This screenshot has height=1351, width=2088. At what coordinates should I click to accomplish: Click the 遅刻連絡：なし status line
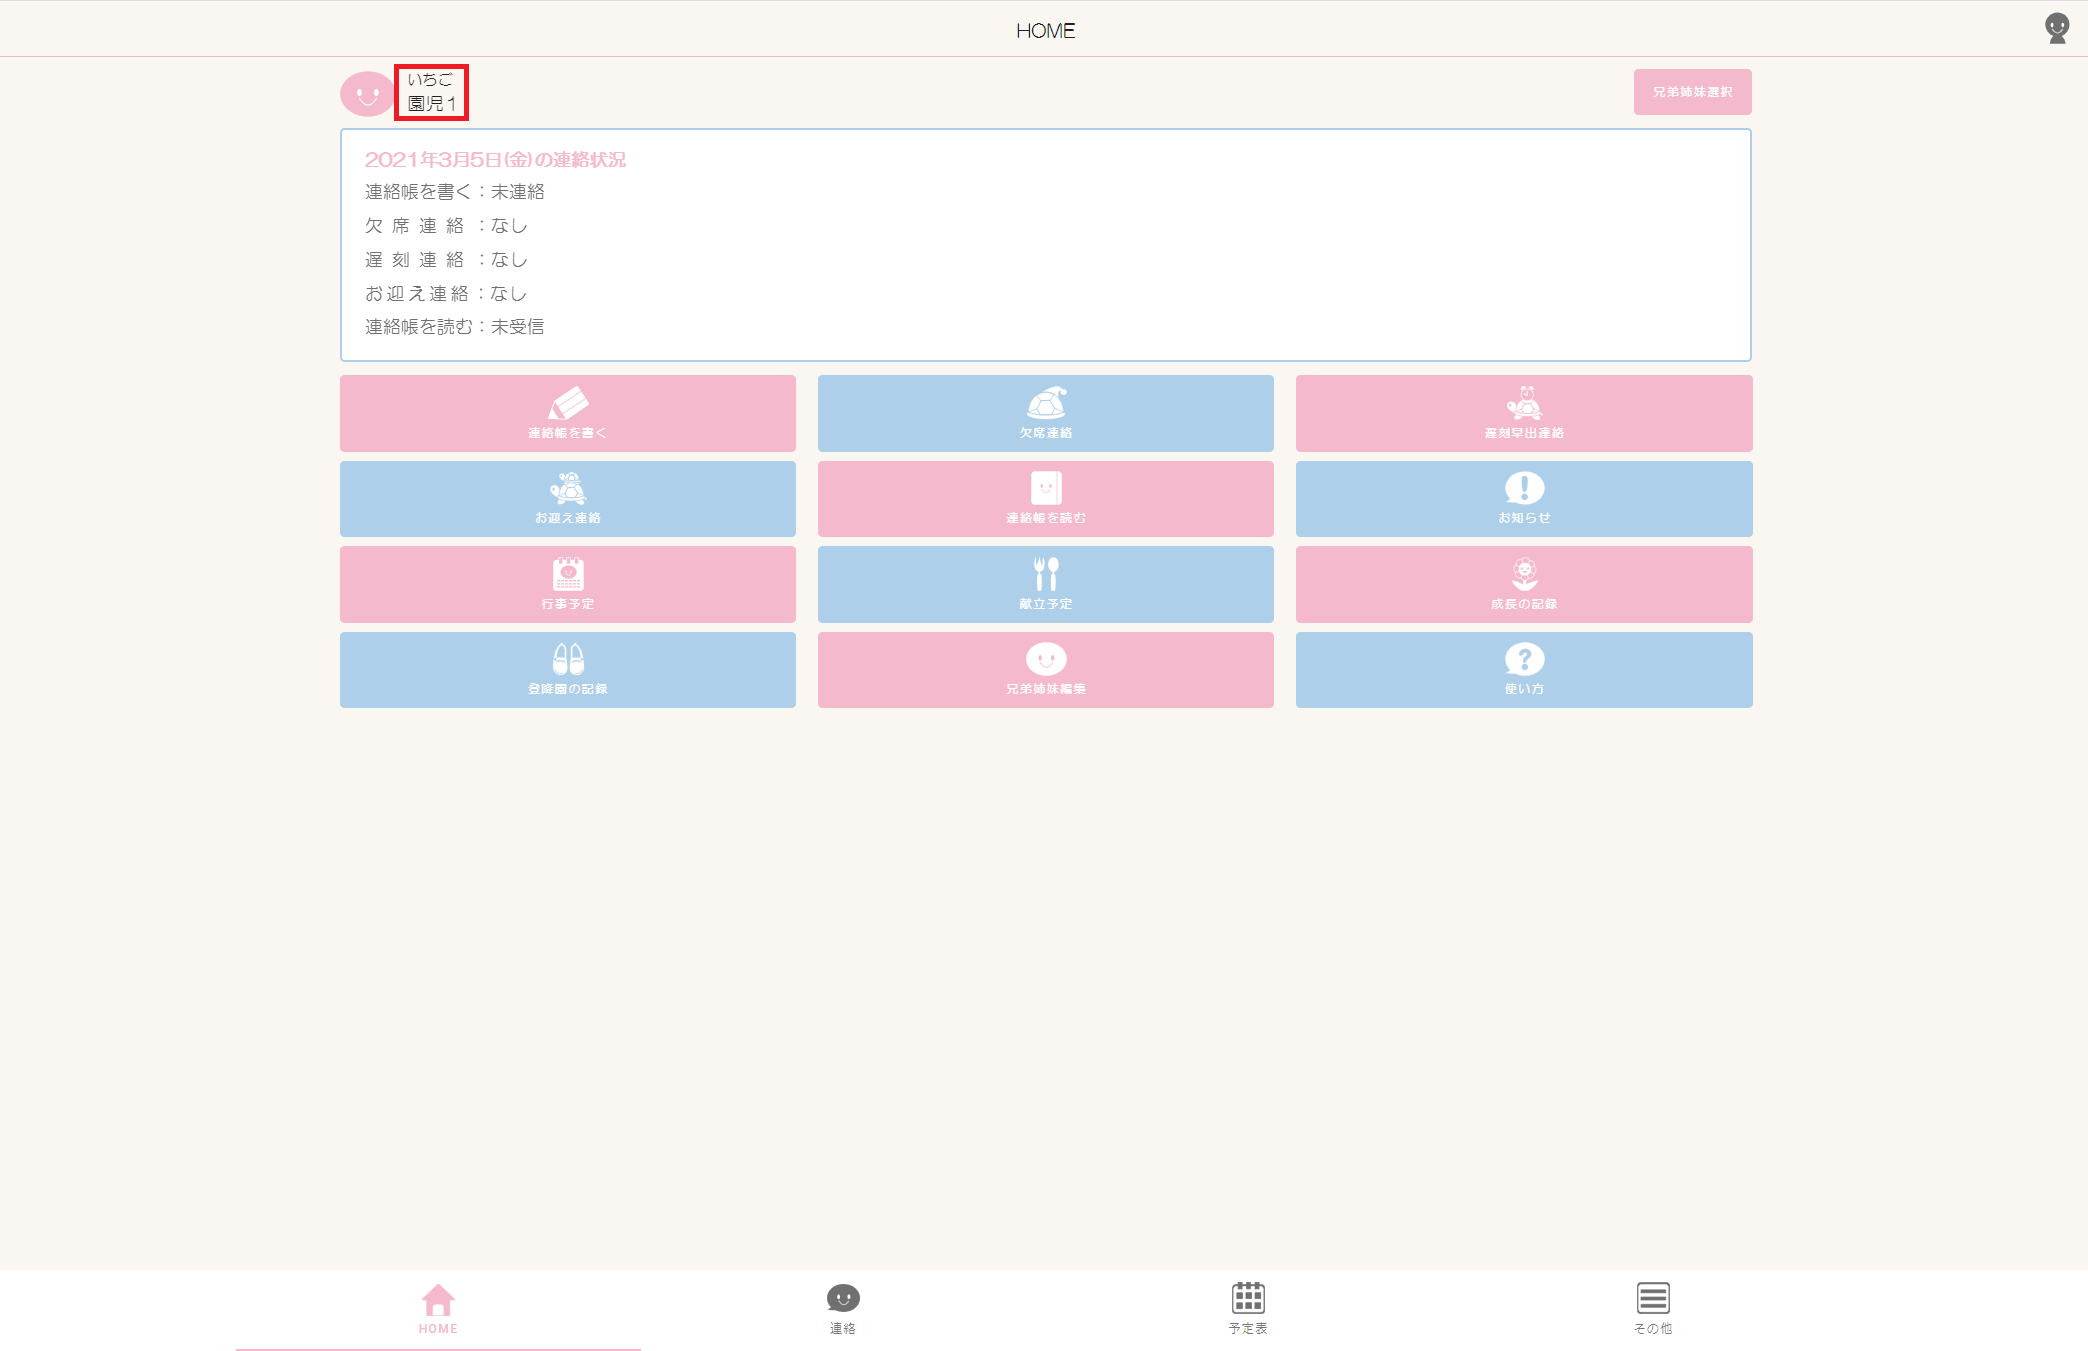(x=446, y=260)
